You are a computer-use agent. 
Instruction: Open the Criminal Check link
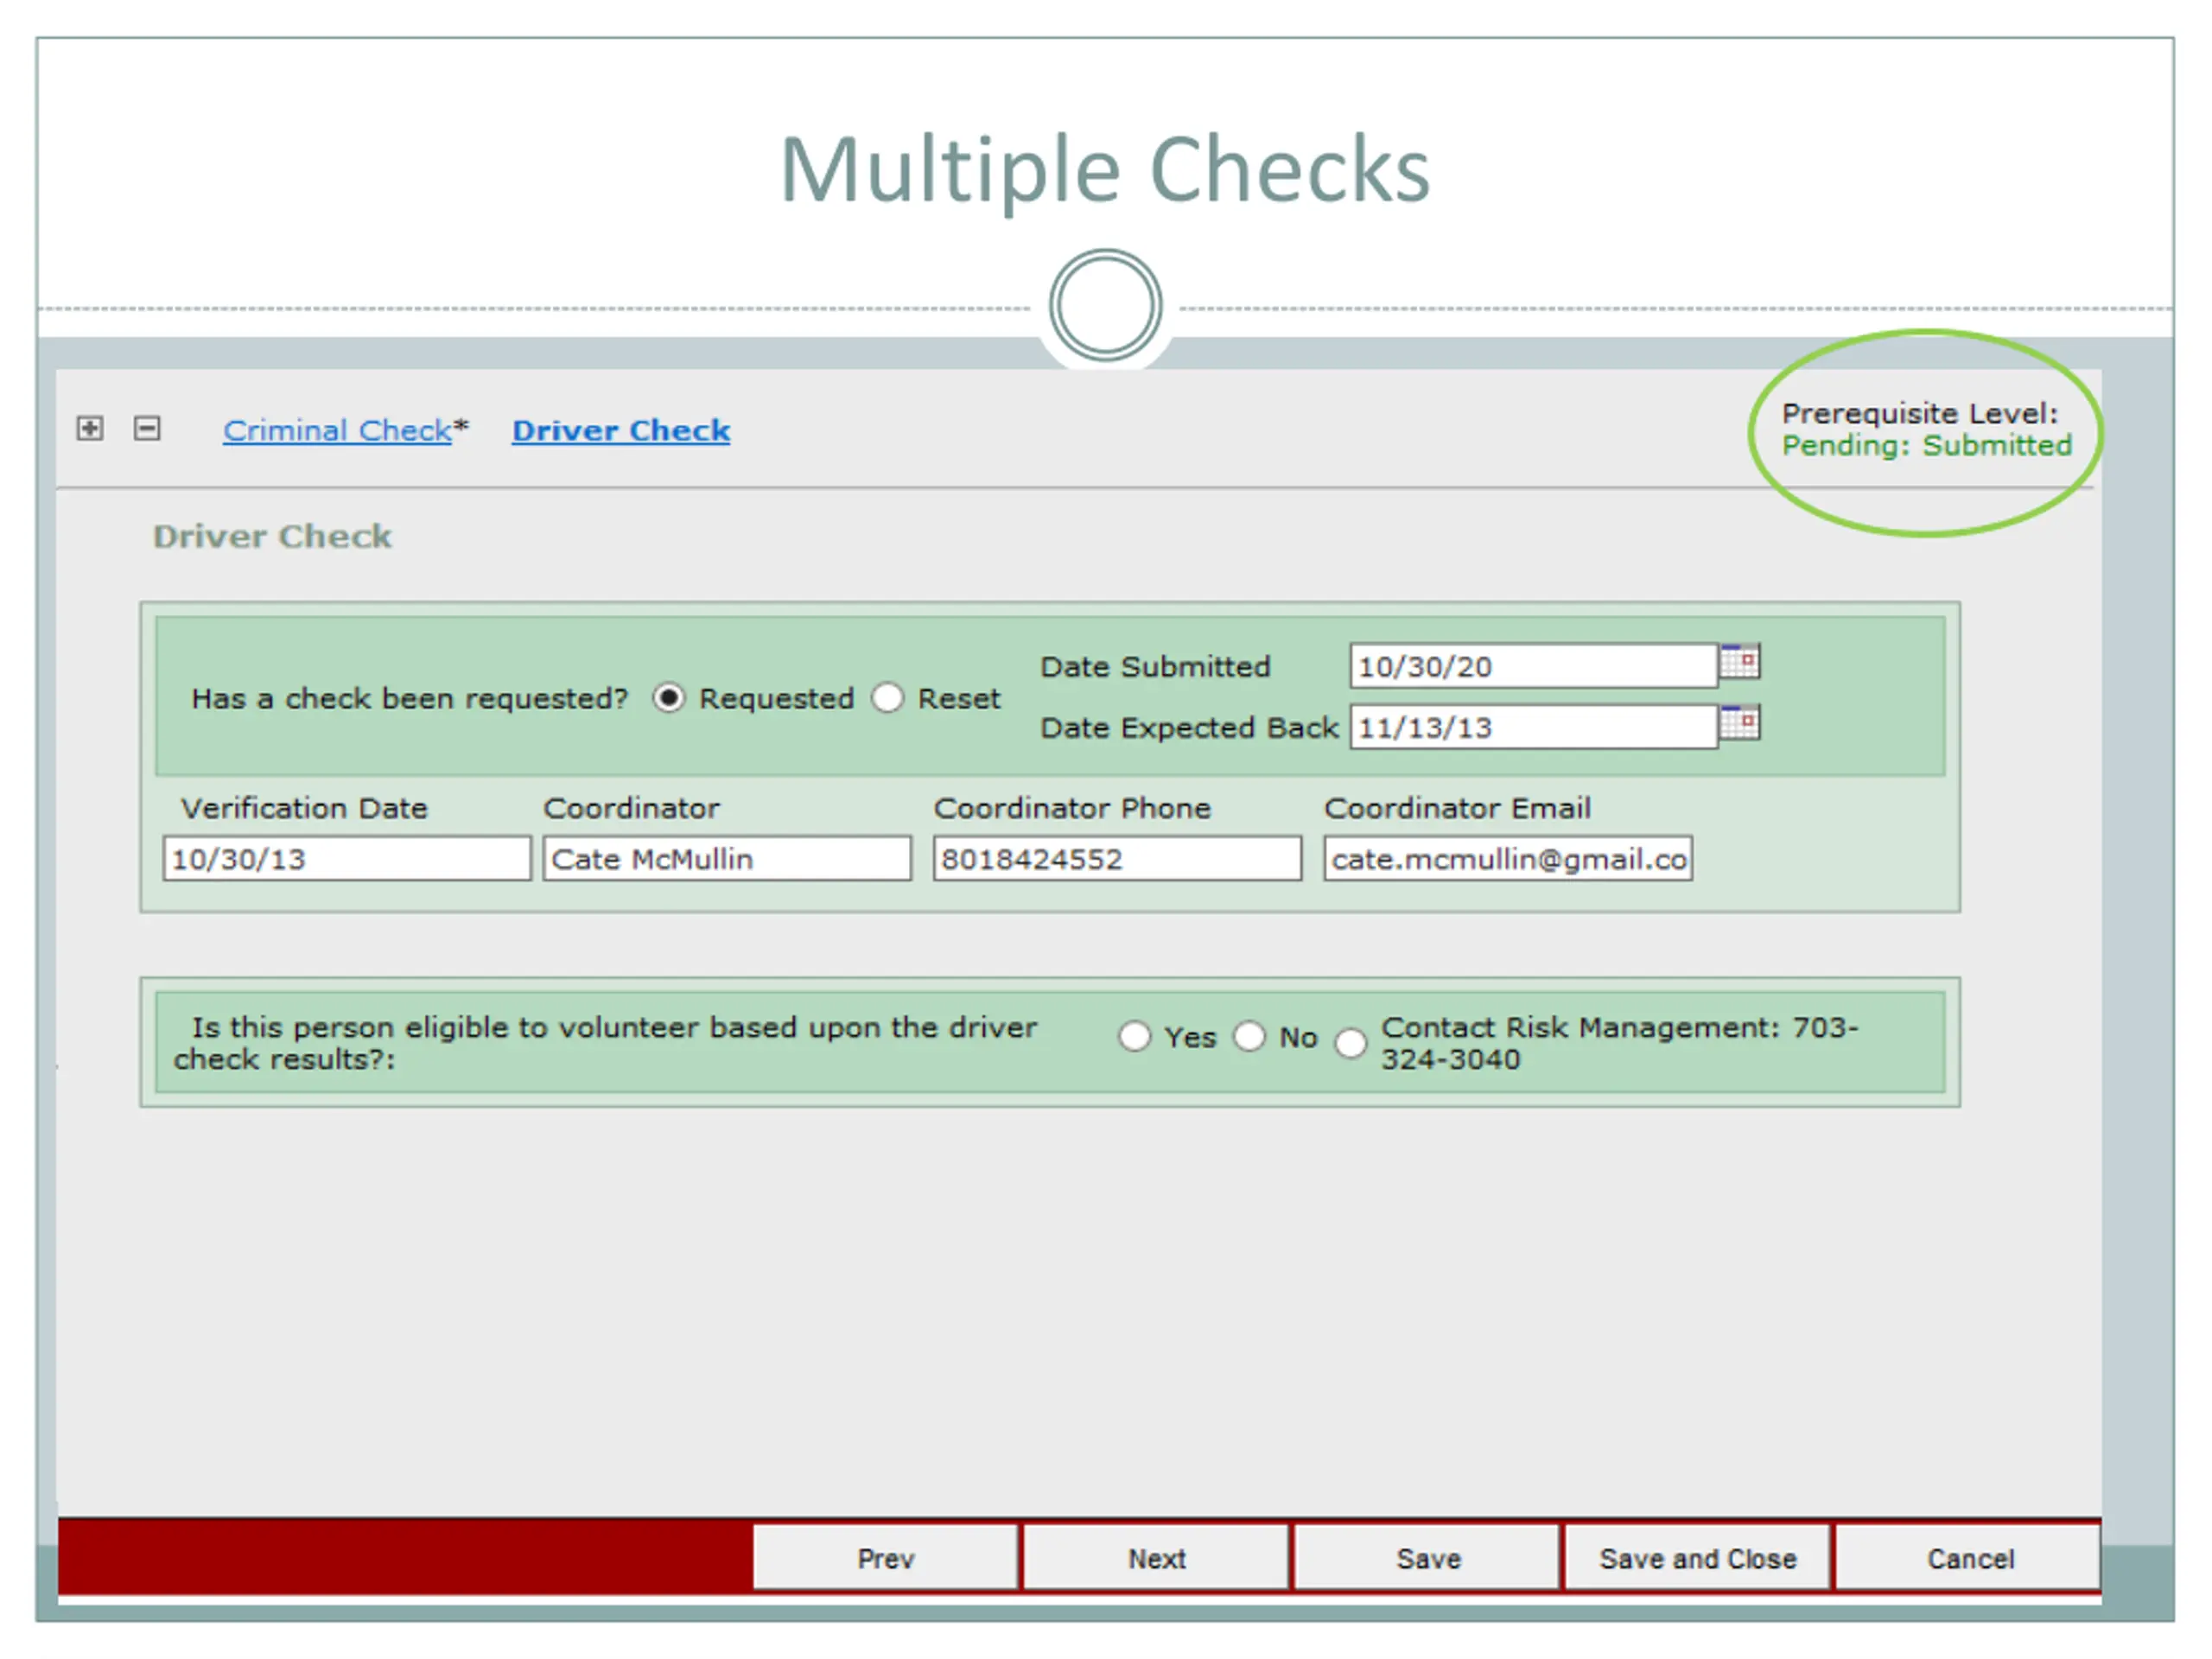pos(337,430)
